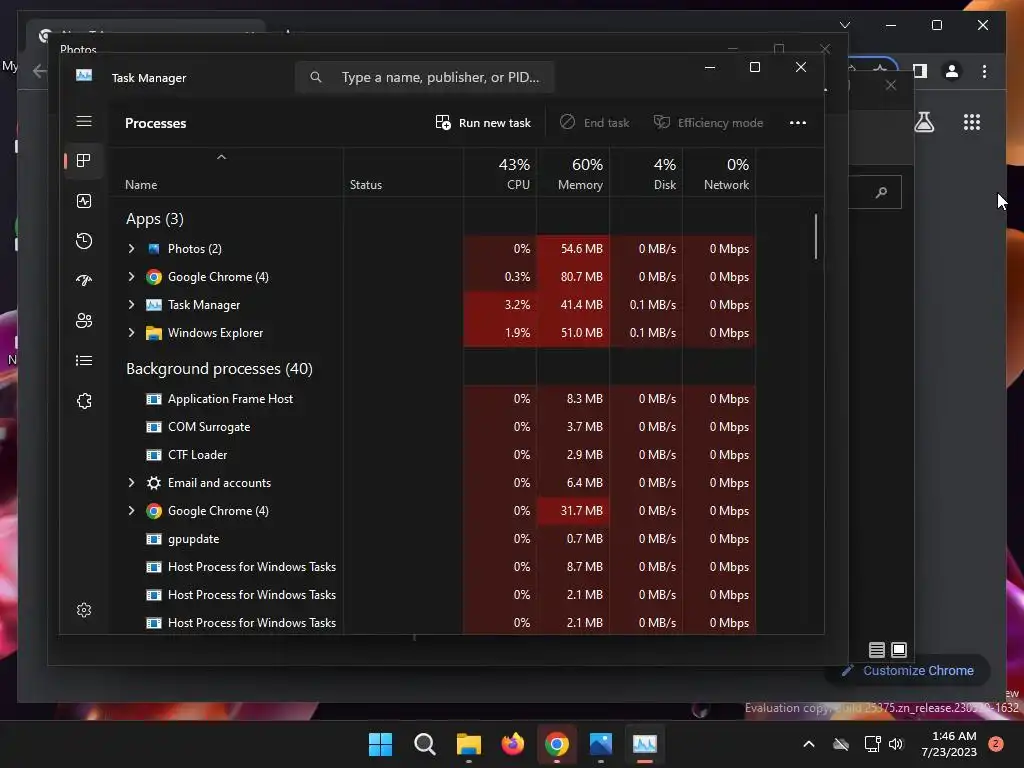
Task: Expand Google Chrome (4) under Apps
Action: 131,277
